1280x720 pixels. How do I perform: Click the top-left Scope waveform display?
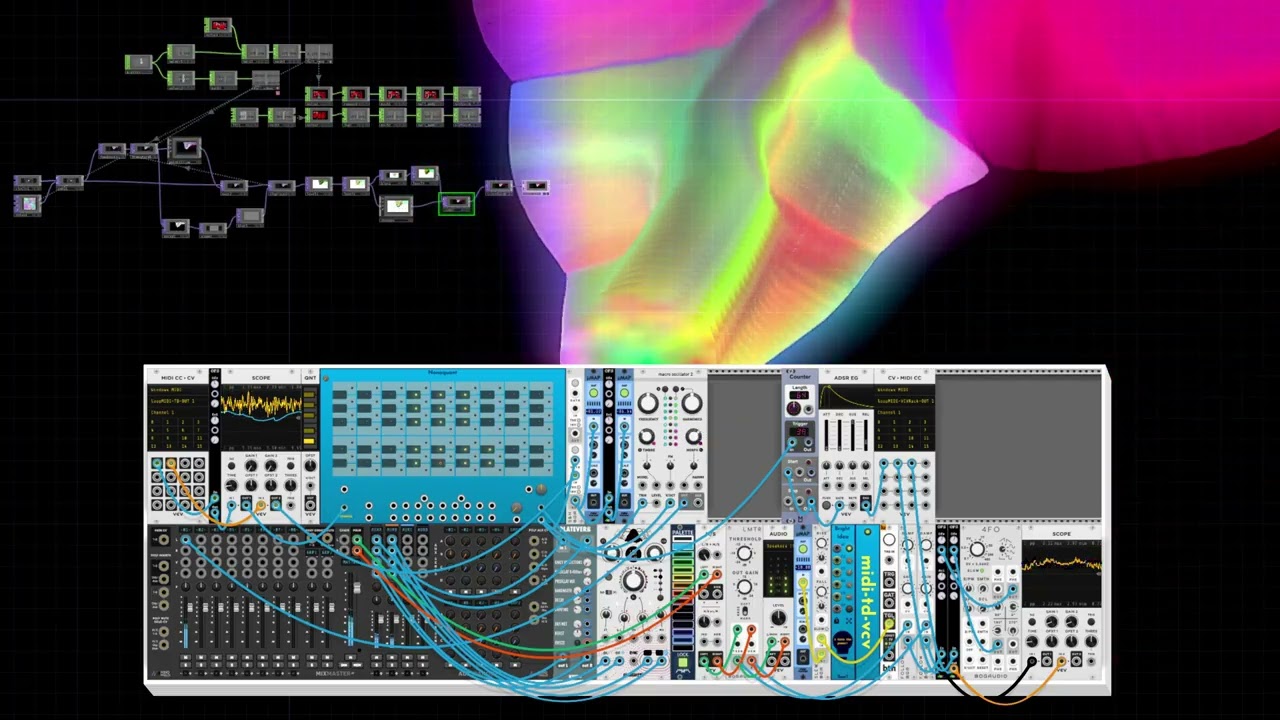click(x=262, y=417)
